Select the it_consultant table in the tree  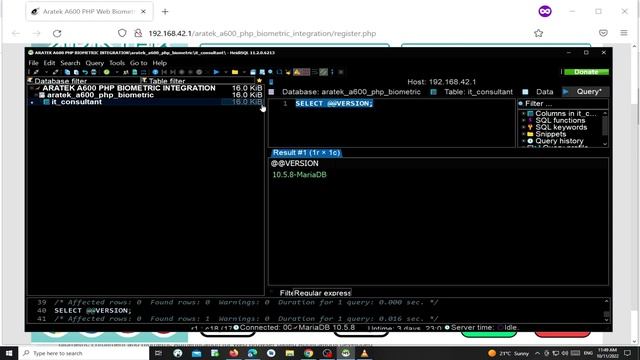[76, 102]
